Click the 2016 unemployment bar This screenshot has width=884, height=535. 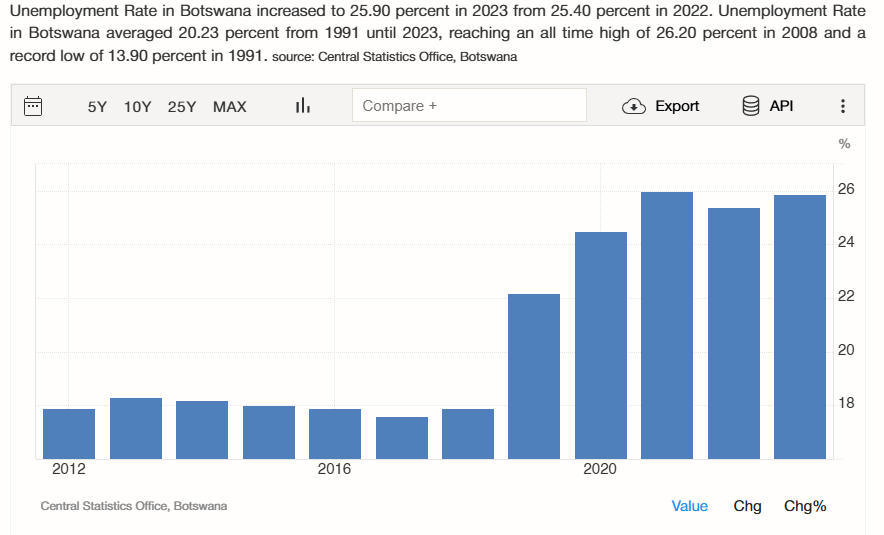pos(335,434)
